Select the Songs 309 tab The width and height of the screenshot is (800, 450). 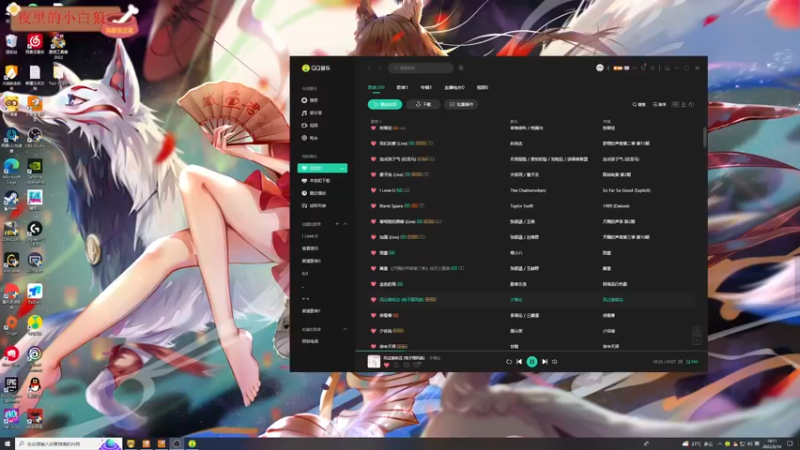(x=376, y=88)
